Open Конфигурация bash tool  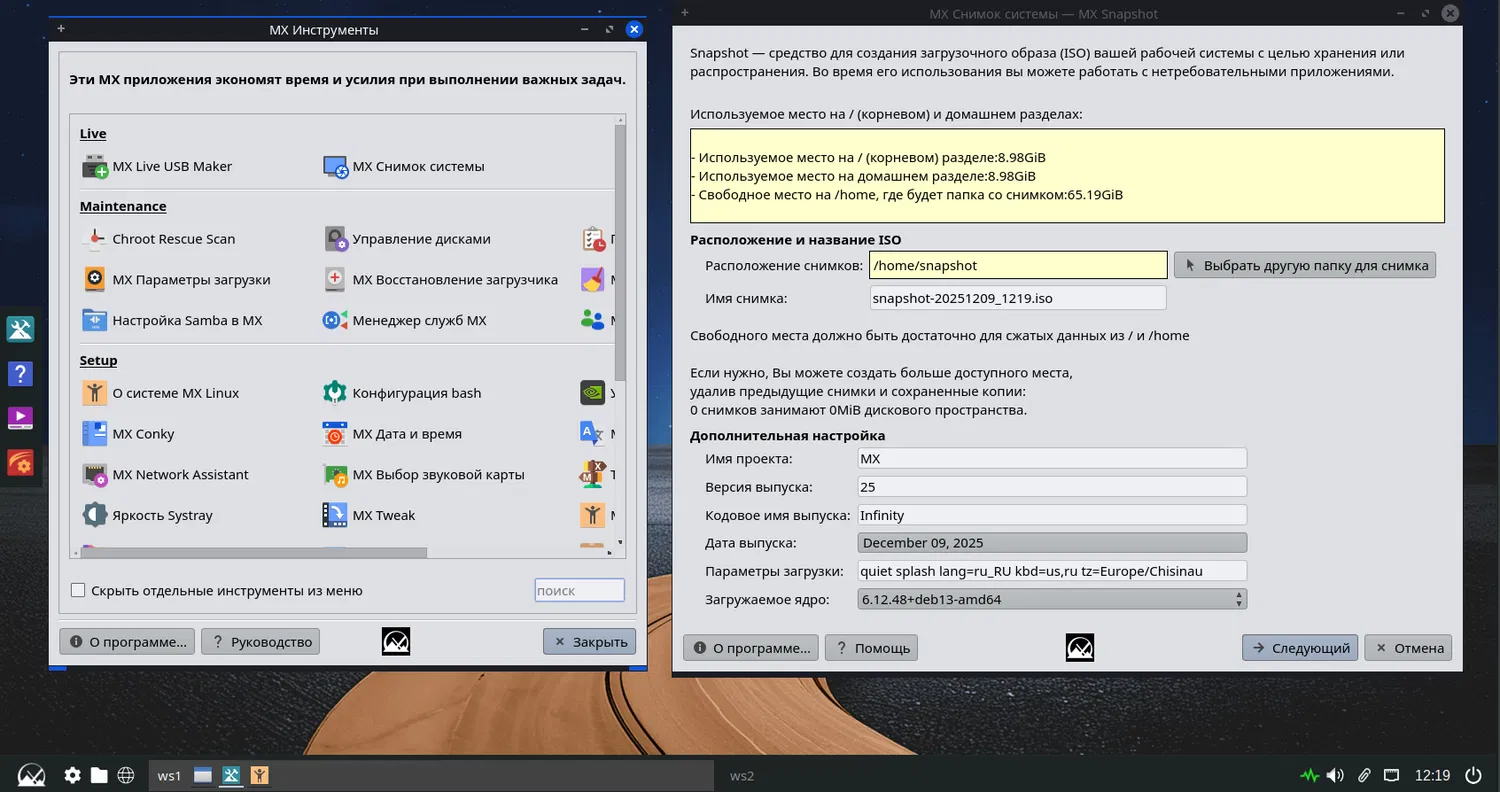pos(402,393)
